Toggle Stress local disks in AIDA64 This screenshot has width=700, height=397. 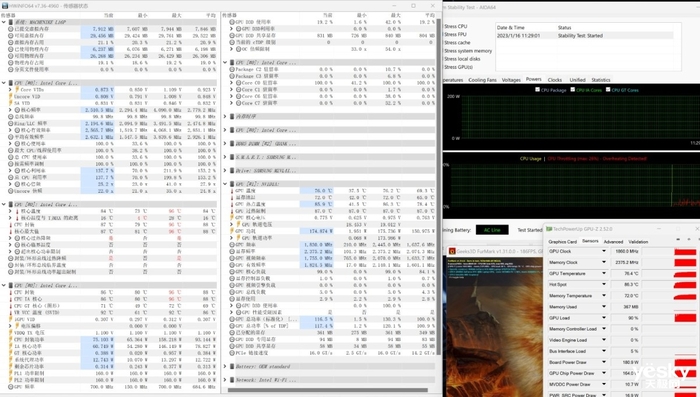pos(462,59)
